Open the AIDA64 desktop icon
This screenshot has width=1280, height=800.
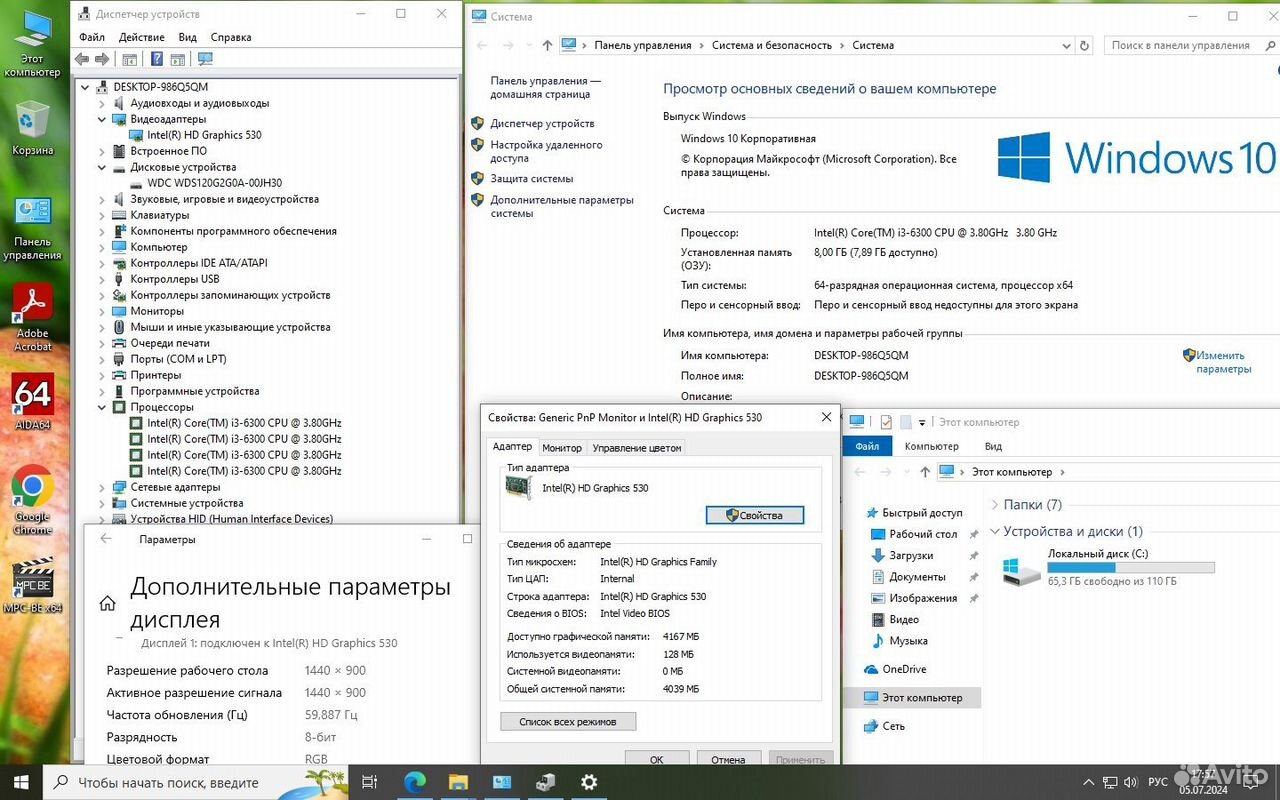point(32,402)
